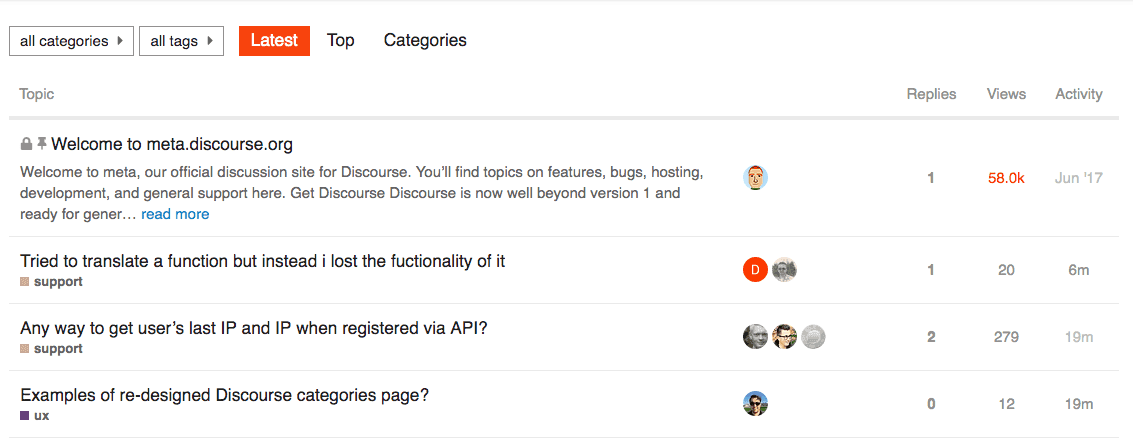Open the all tags dropdown
This screenshot has height=441, width=1133.
tap(181, 41)
